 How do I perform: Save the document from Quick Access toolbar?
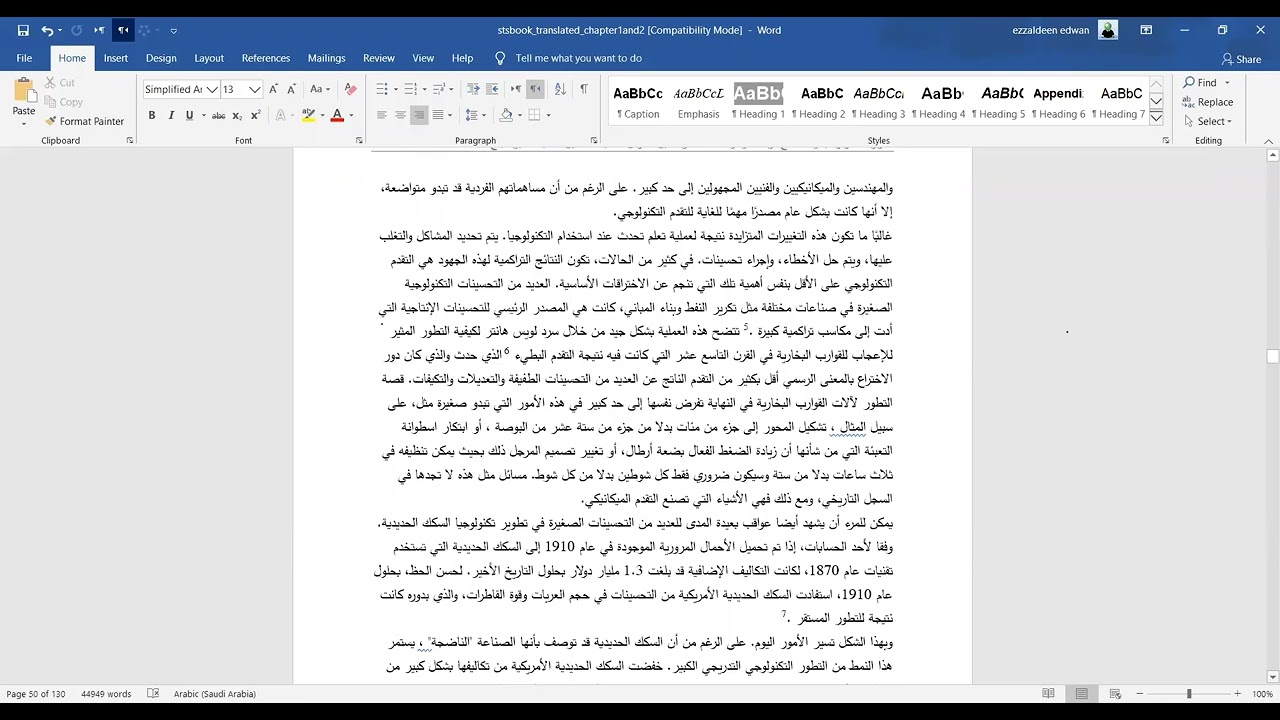coord(23,30)
